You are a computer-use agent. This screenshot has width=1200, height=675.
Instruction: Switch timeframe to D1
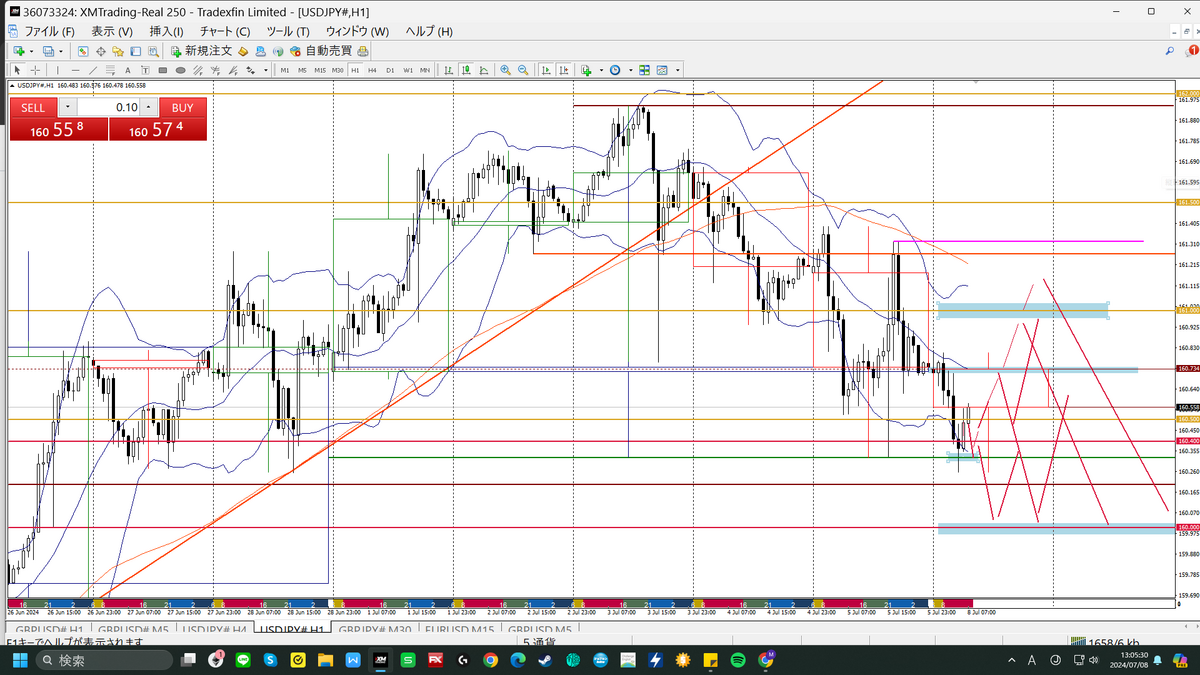[x=390, y=70]
